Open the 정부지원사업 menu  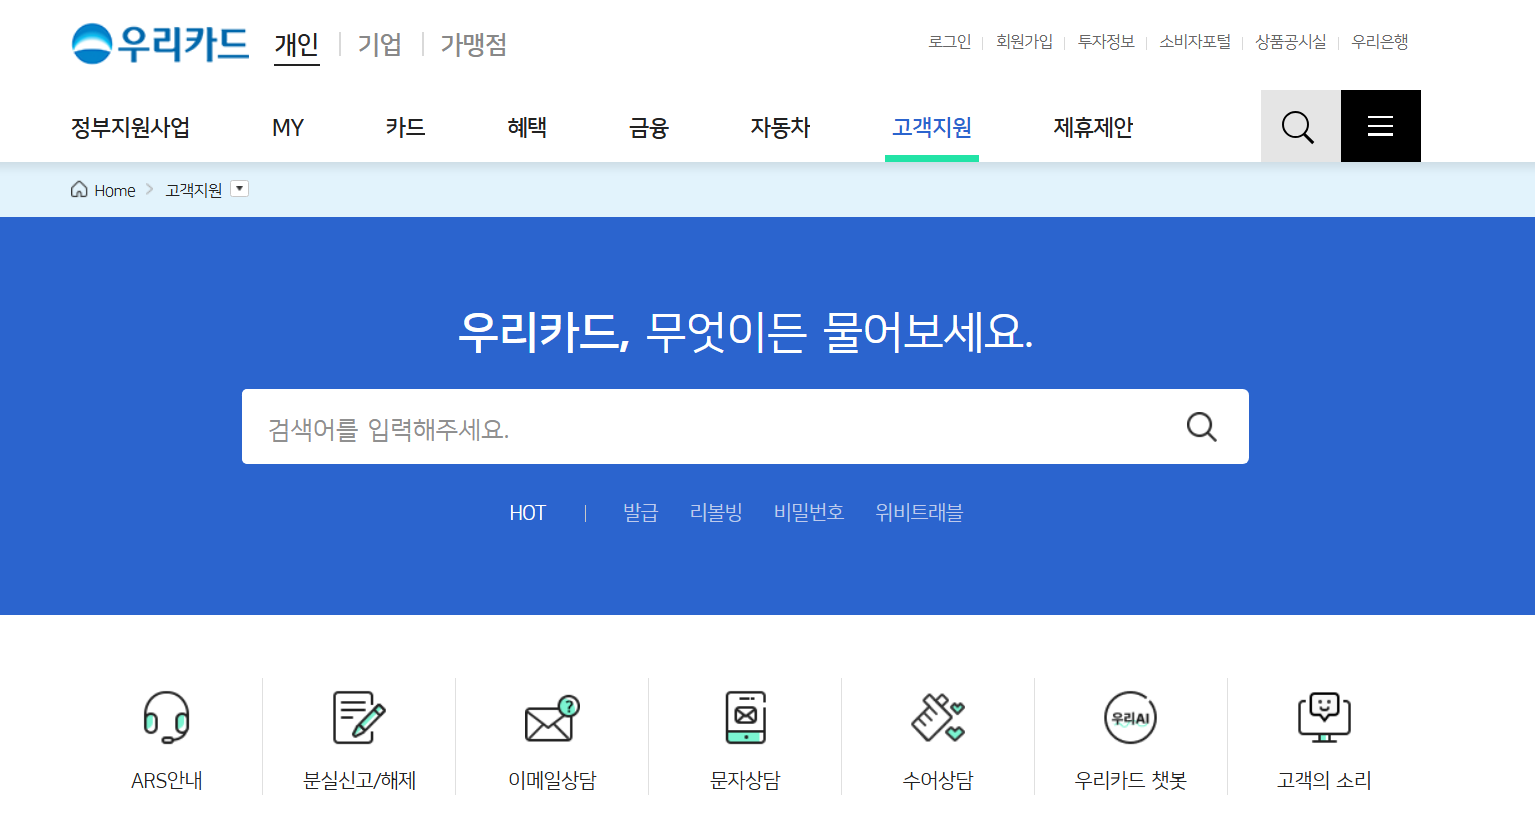[130, 127]
